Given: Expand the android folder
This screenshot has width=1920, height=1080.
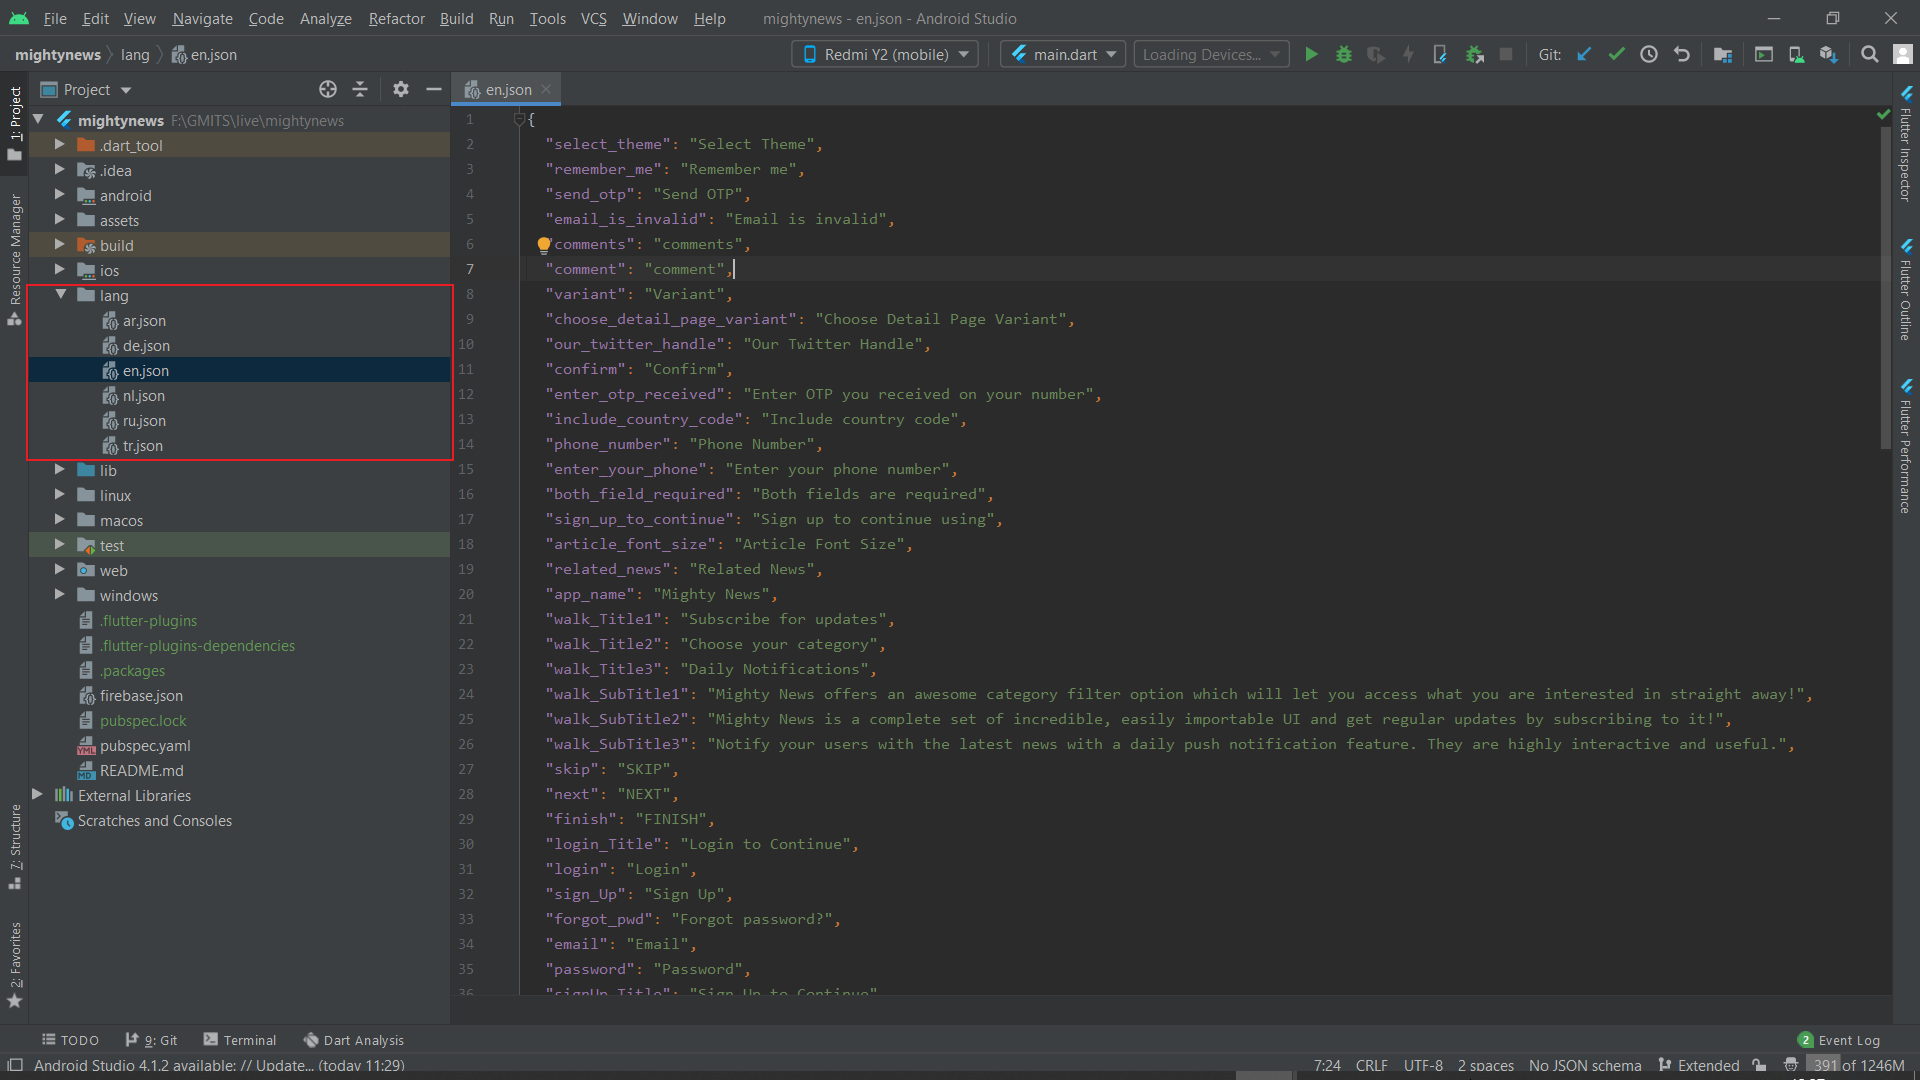Looking at the screenshot, I should pos(59,195).
